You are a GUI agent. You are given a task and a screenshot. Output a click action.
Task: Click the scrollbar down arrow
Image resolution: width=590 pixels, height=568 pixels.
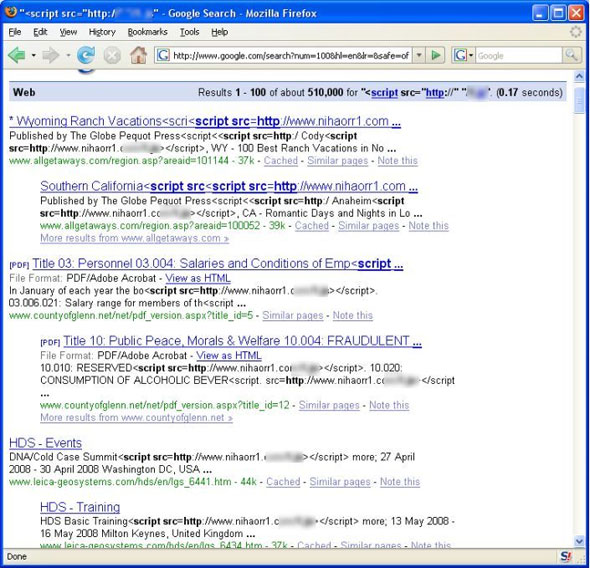tap(579, 542)
